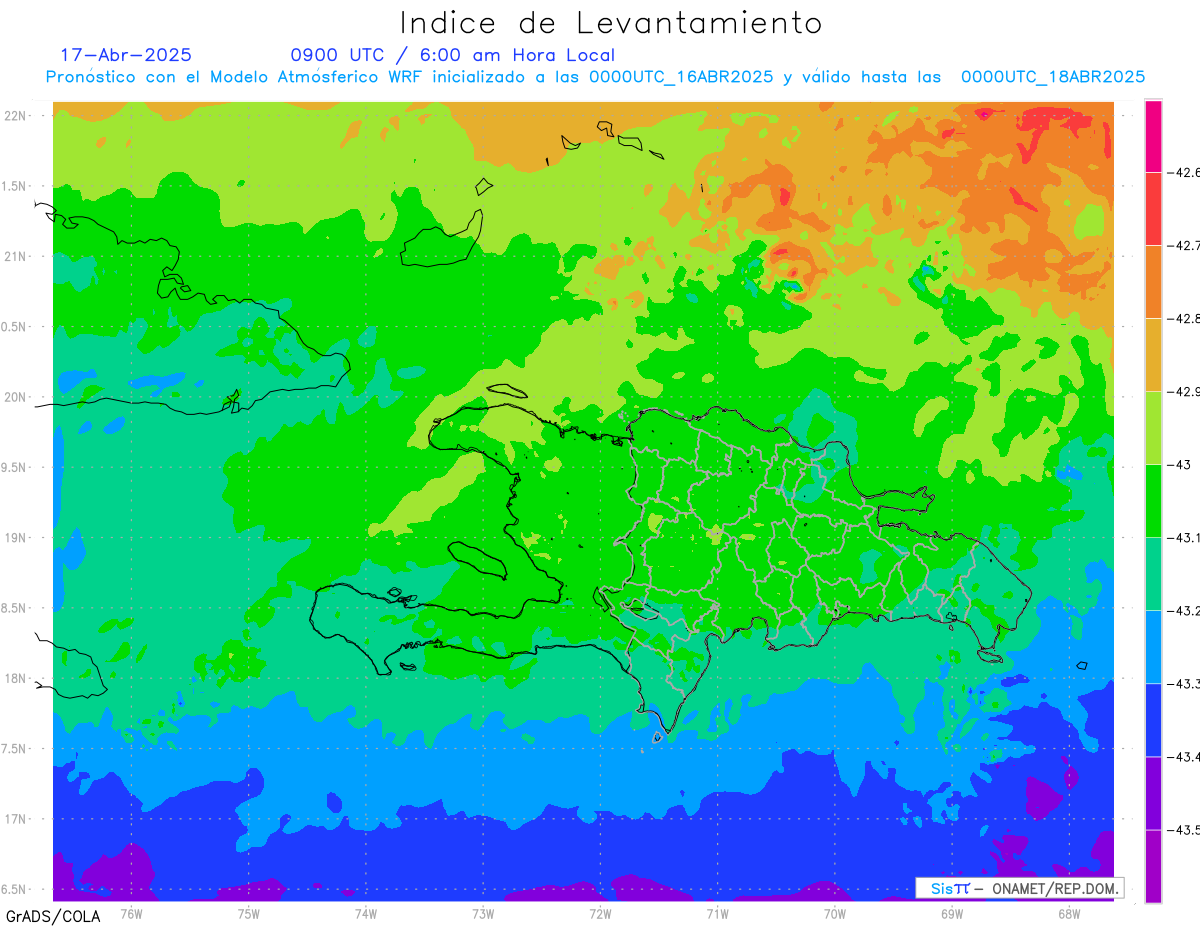The width and height of the screenshot is (1200, 927).
Task: Click the -43.3 color scale label
Action: coord(1185,683)
